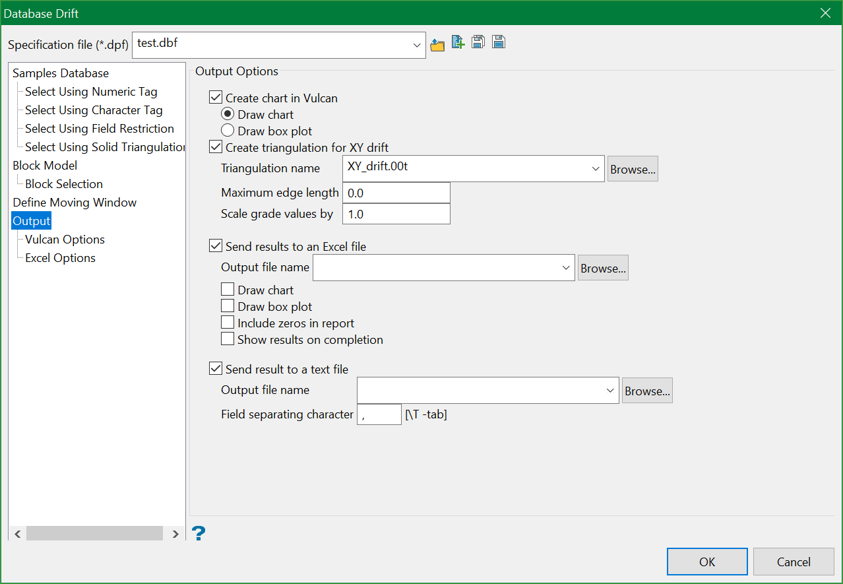
Task: Select Vulcan Options in the tree
Action: 65,239
